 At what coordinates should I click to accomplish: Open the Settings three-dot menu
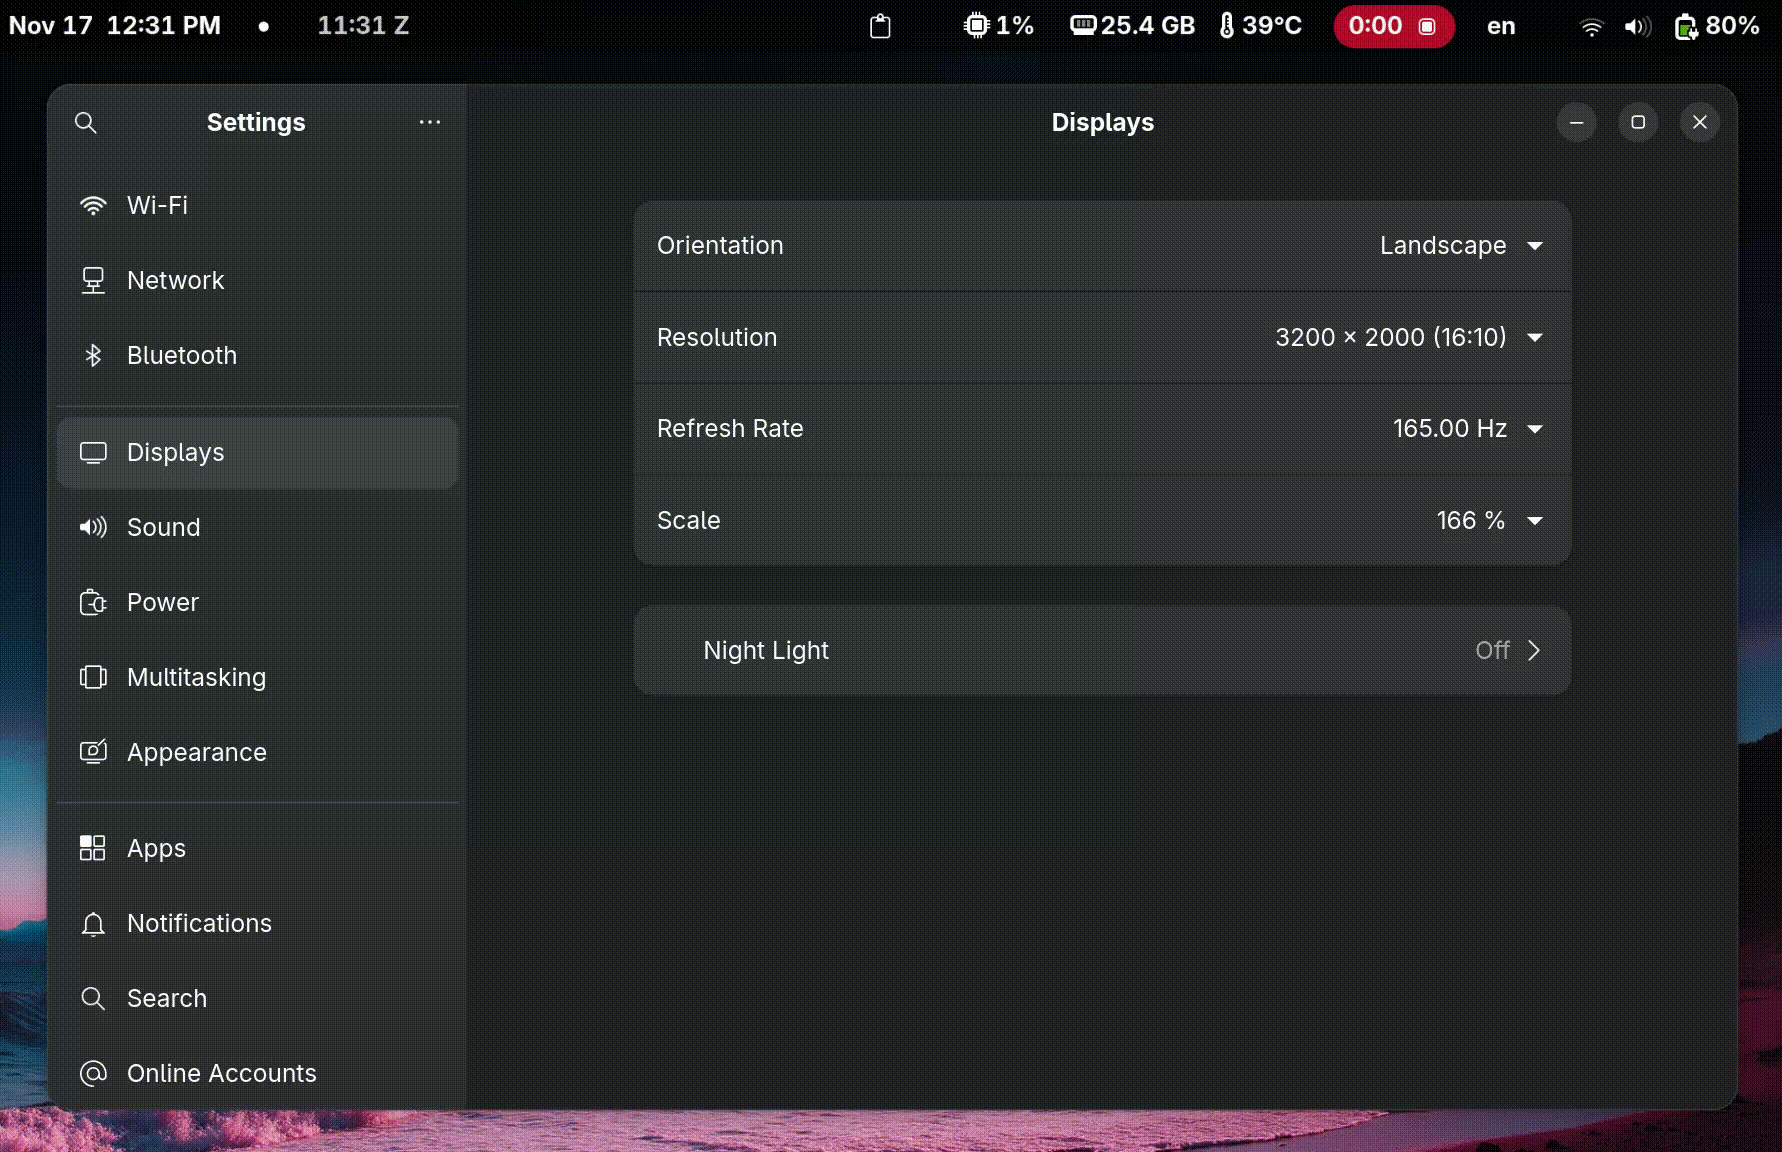[x=430, y=122]
